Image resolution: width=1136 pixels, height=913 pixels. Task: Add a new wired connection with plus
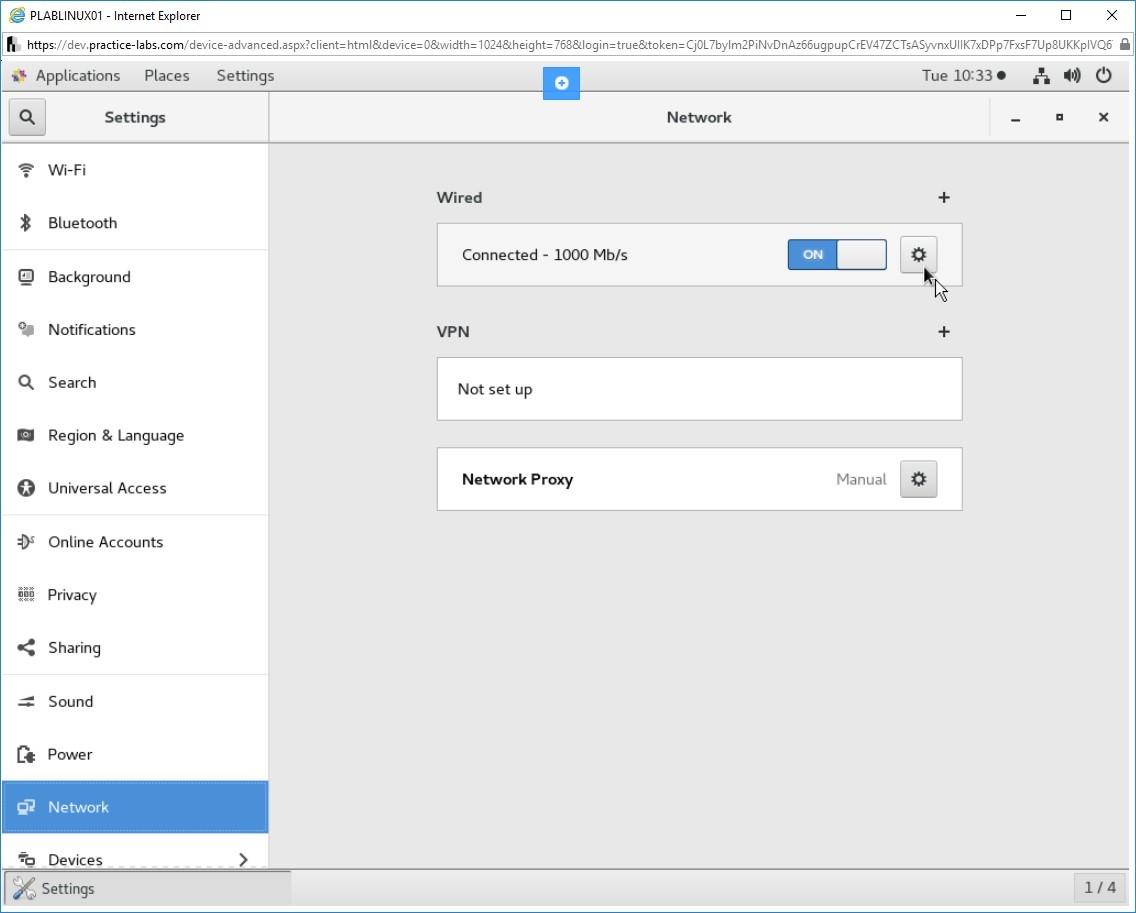(943, 198)
